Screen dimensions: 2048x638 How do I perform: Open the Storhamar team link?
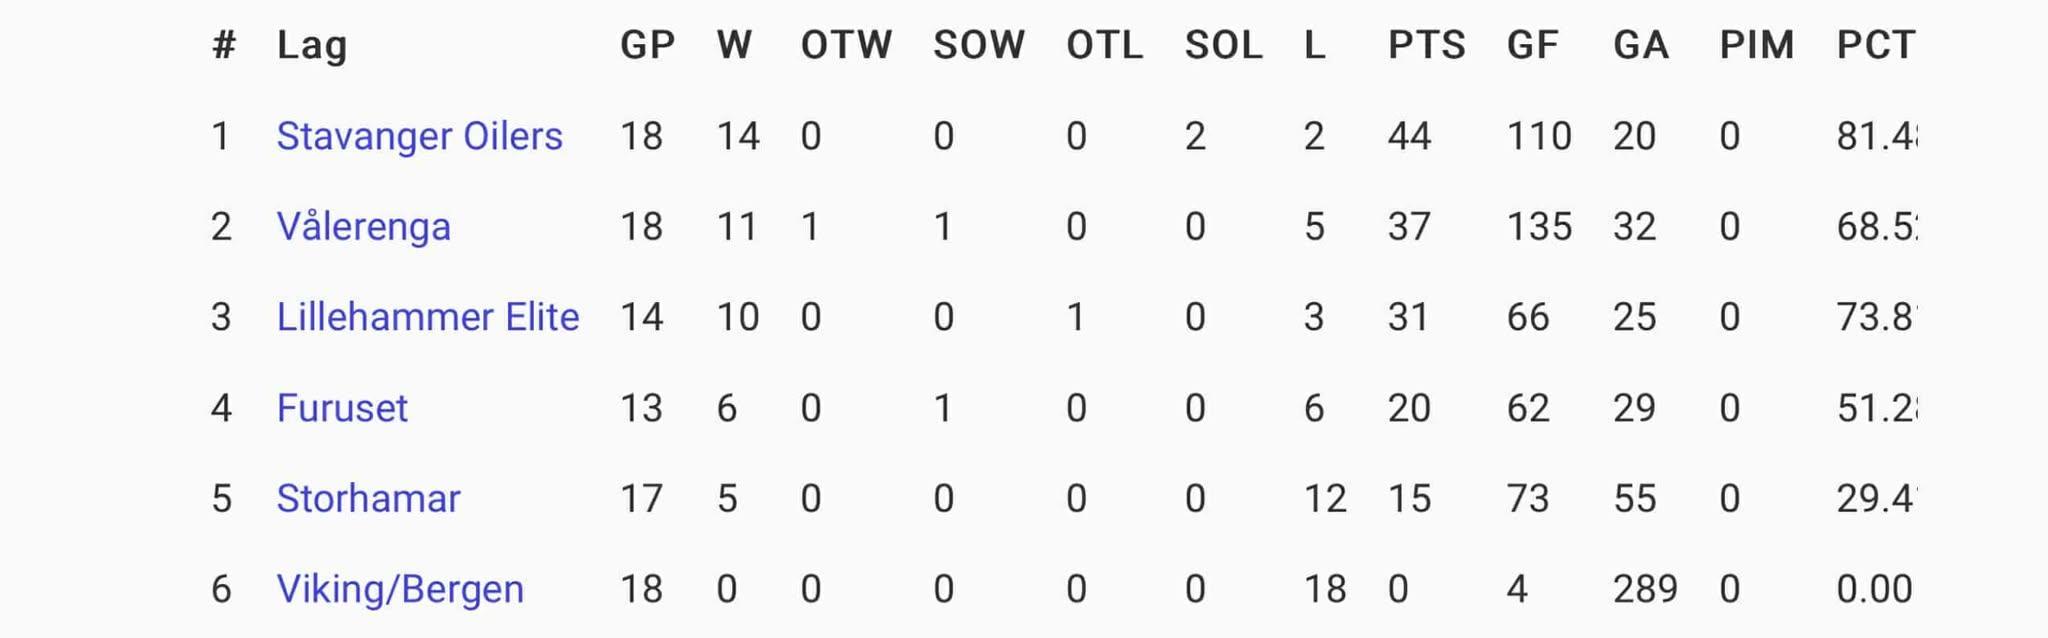pyautogui.click(x=368, y=498)
